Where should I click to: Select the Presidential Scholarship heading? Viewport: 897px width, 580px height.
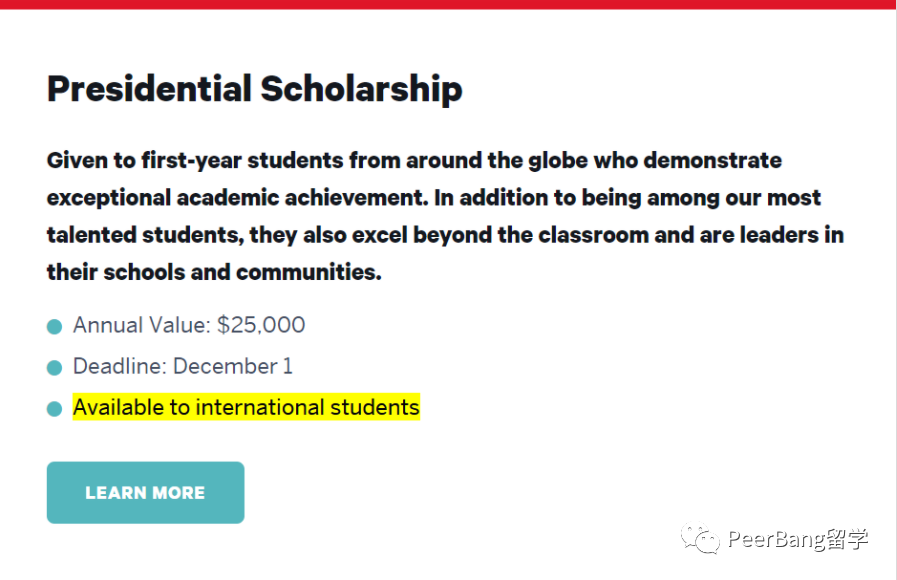255,89
